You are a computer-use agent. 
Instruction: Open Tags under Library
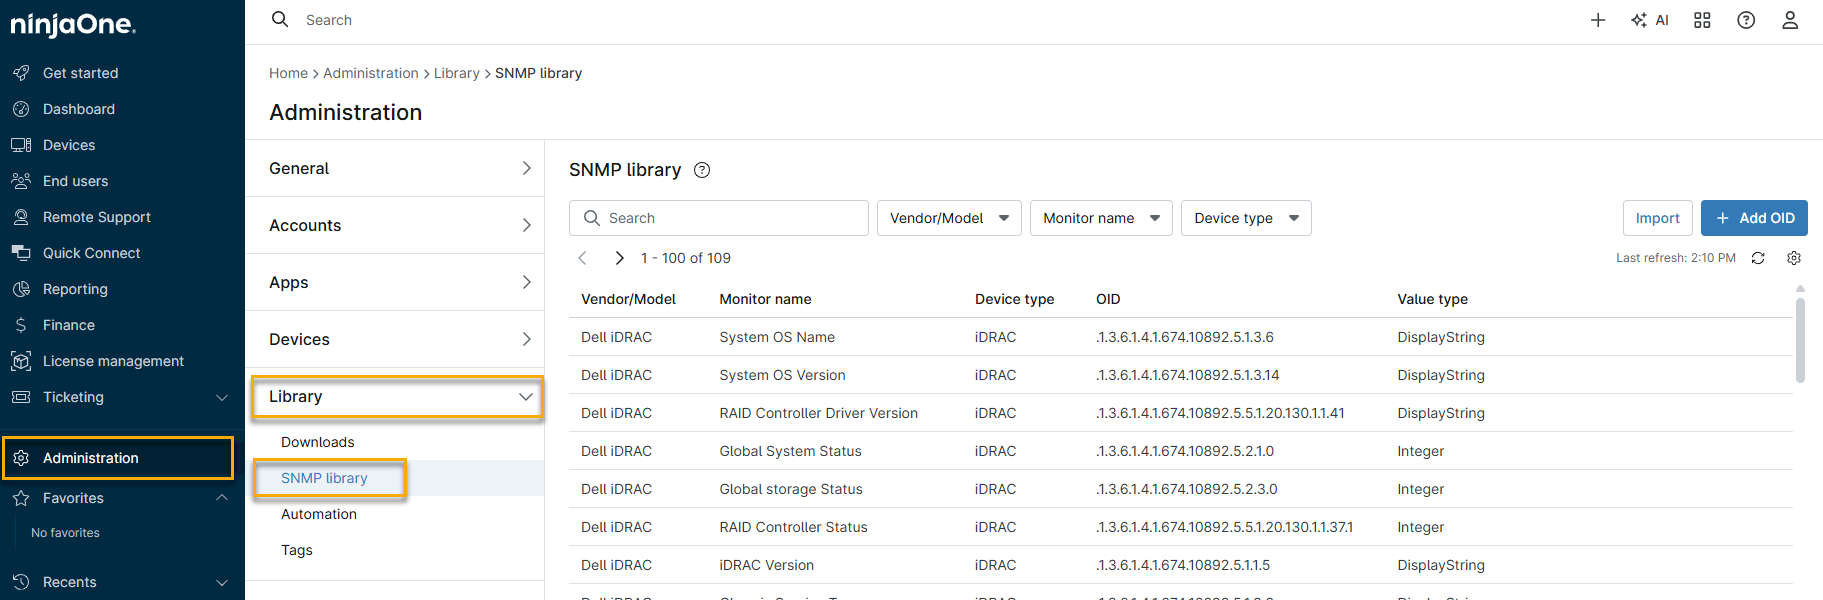297,550
